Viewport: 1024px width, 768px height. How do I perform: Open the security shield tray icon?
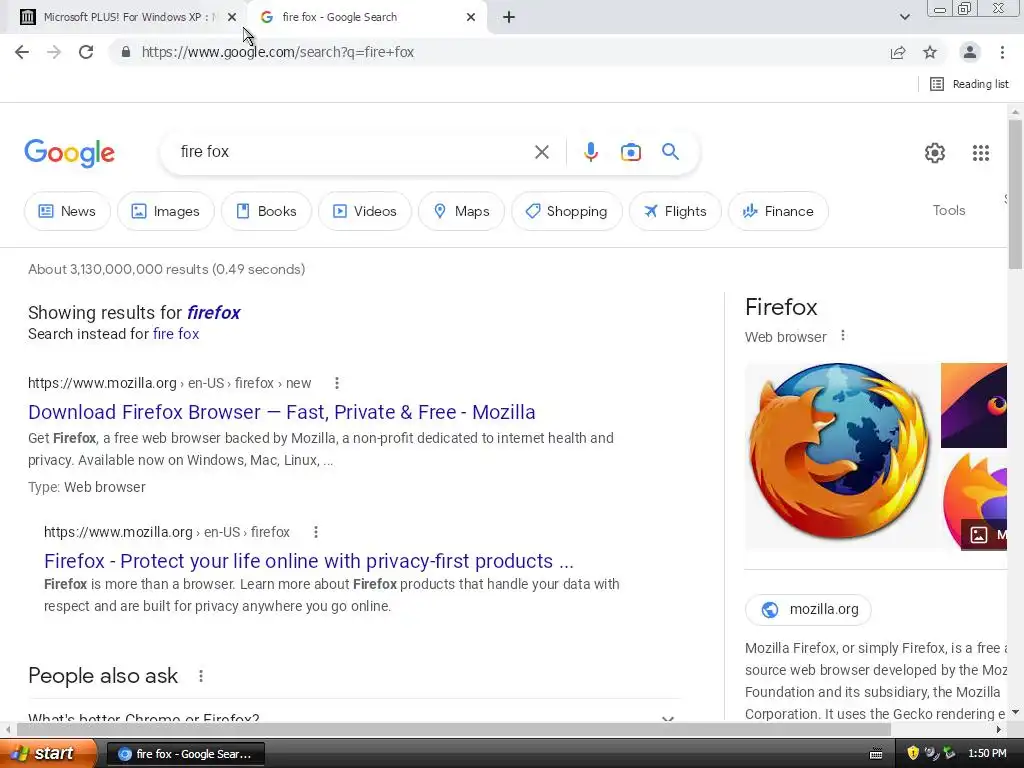point(913,753)
